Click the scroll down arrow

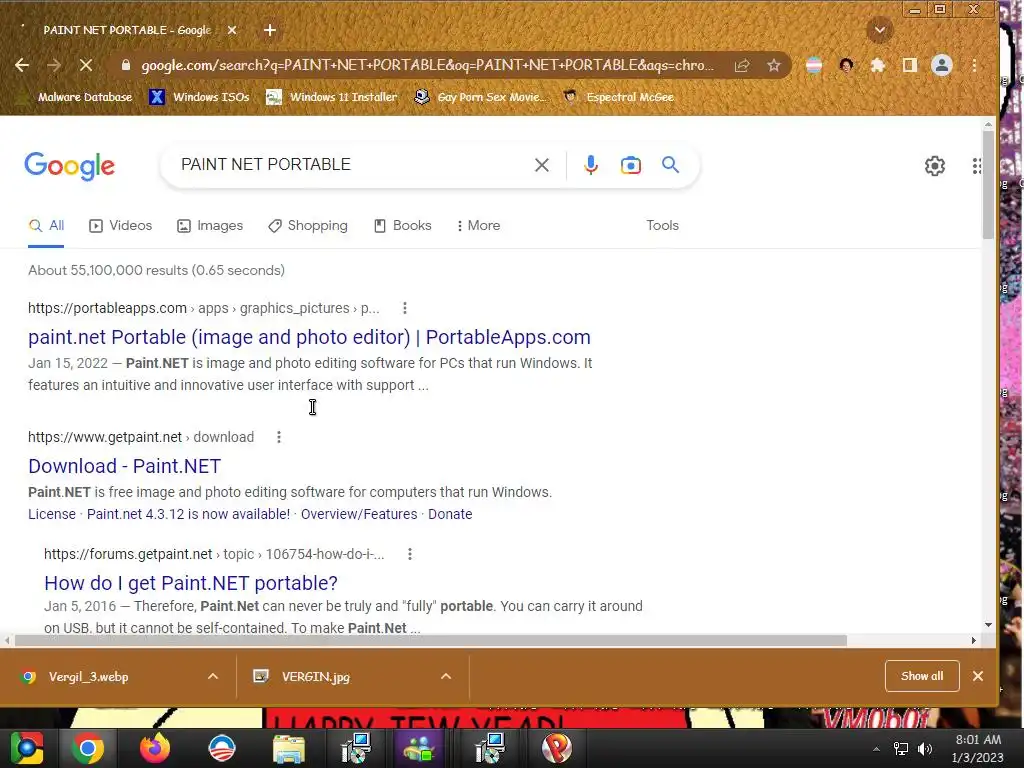988,625
